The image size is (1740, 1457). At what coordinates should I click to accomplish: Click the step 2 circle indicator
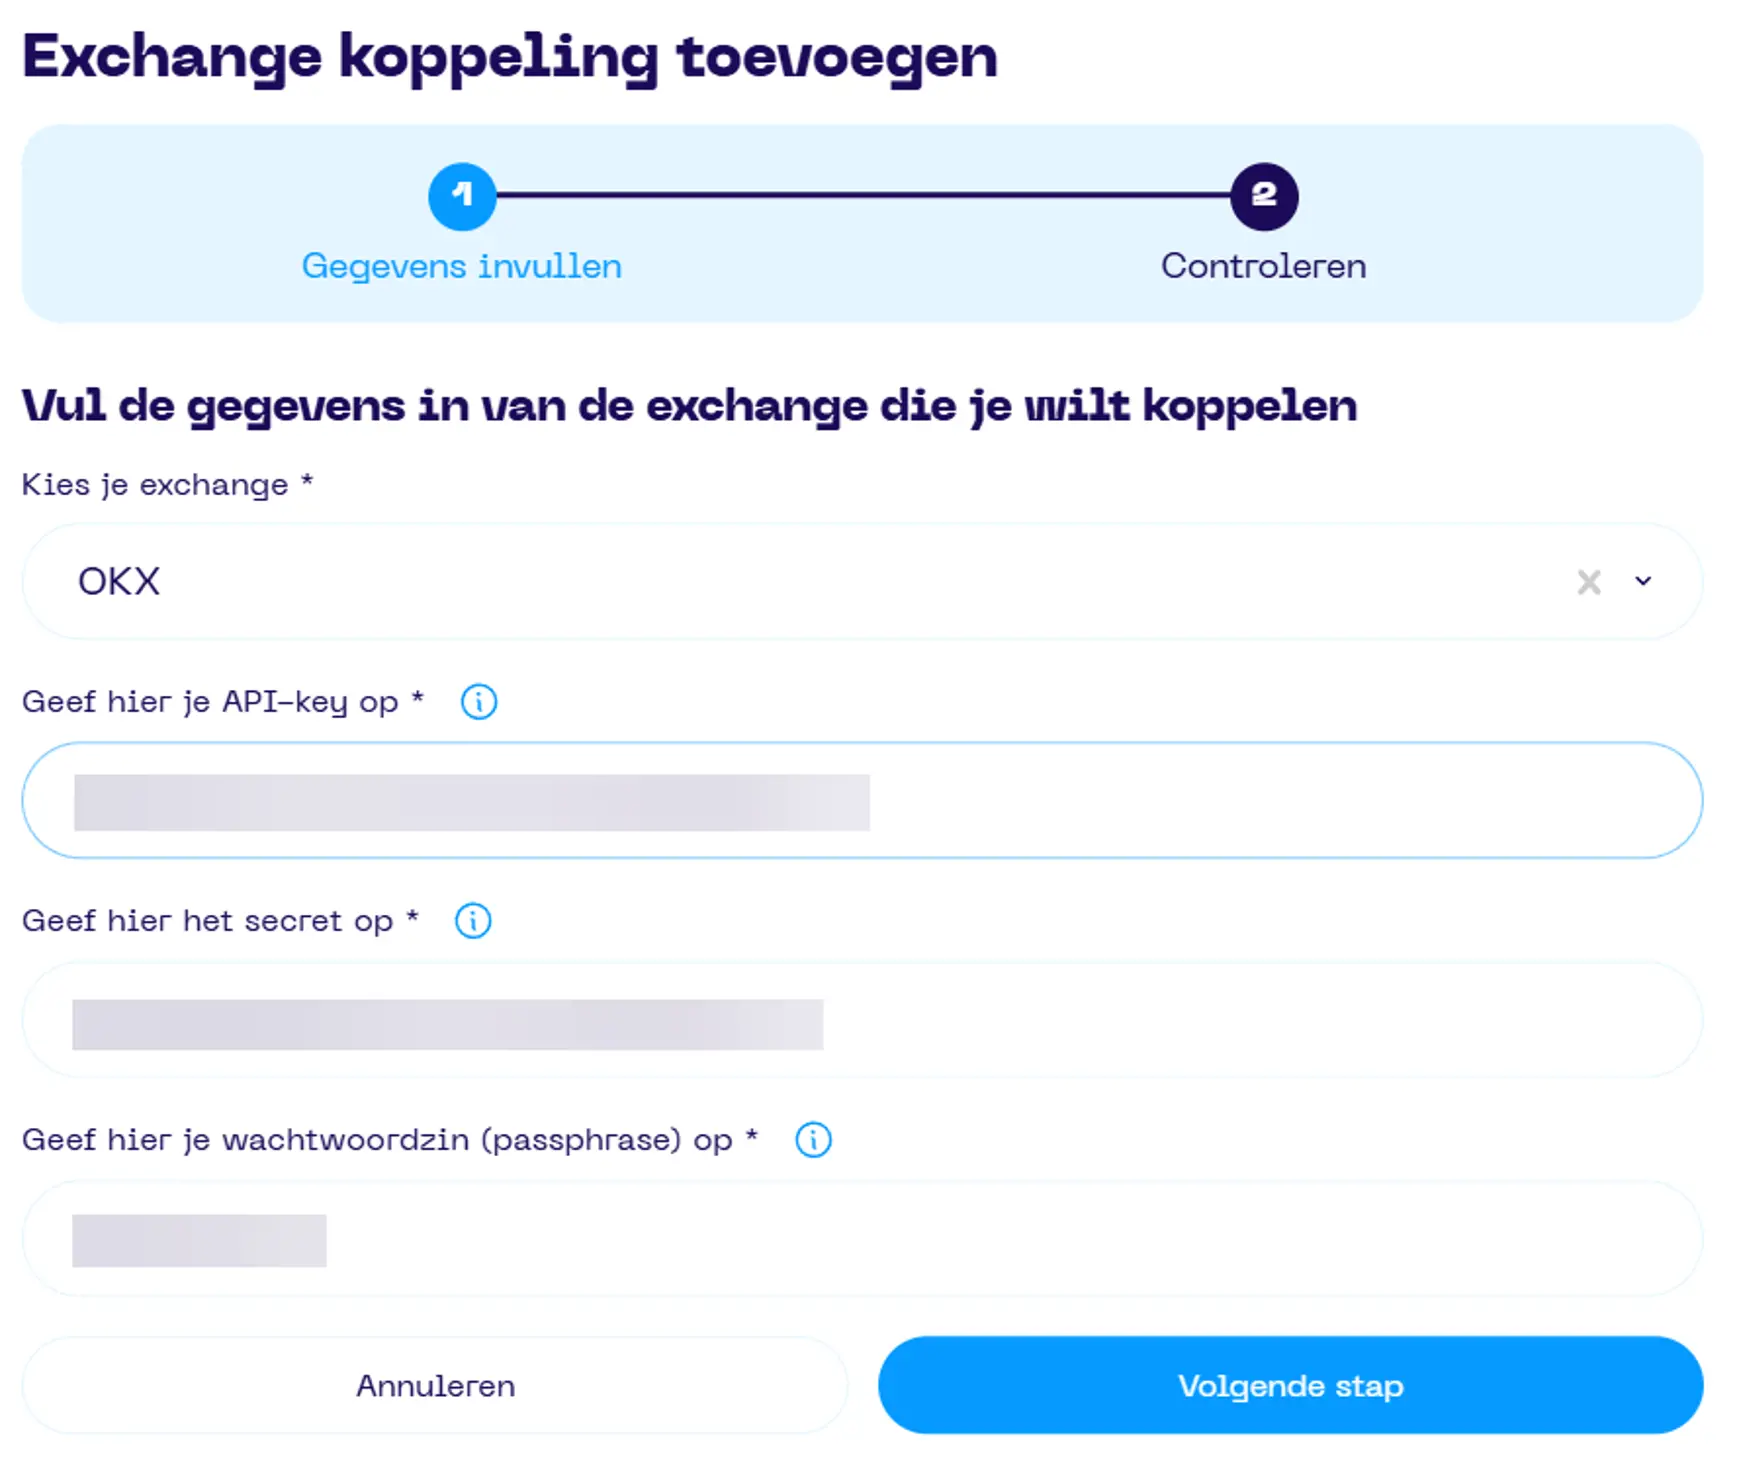[1264, 196]
